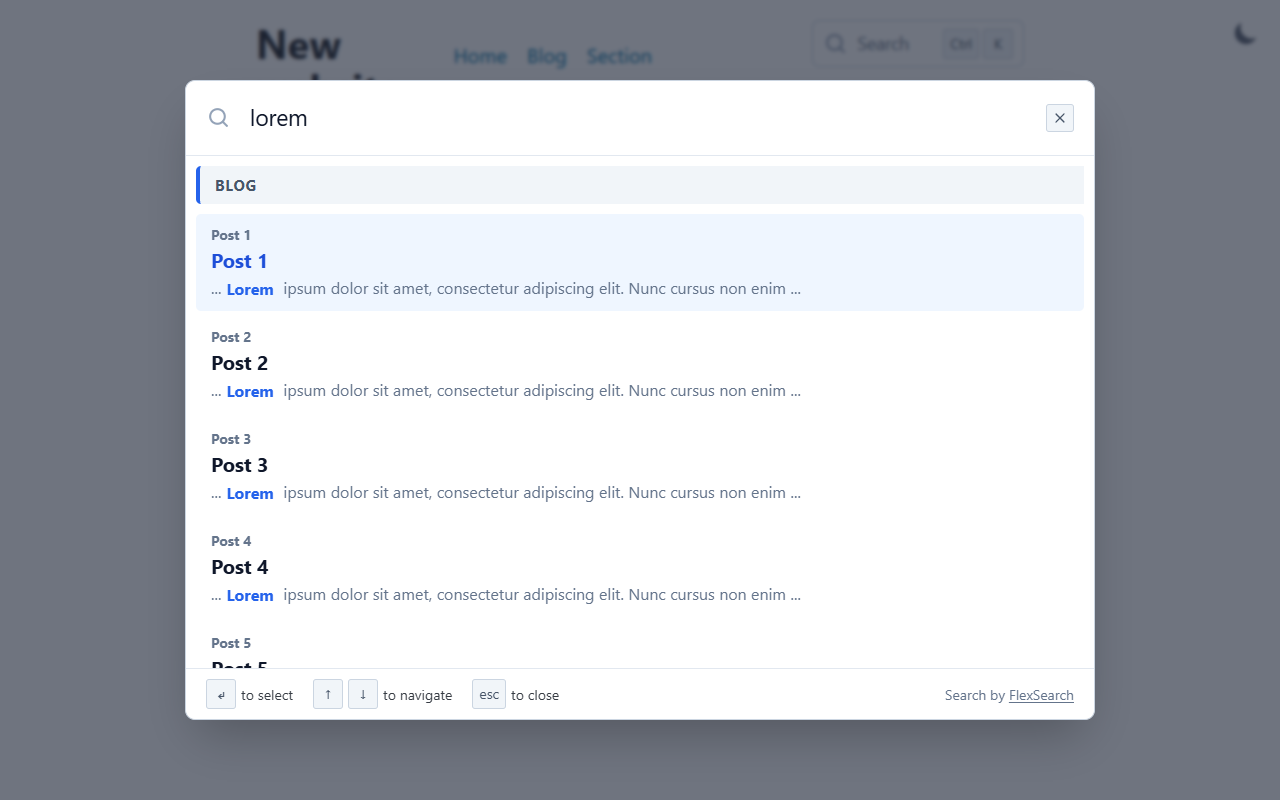This screenshot has height=800, width=1280.
Task: Click the Post 5 breadcrumb label
Action: 231,643
